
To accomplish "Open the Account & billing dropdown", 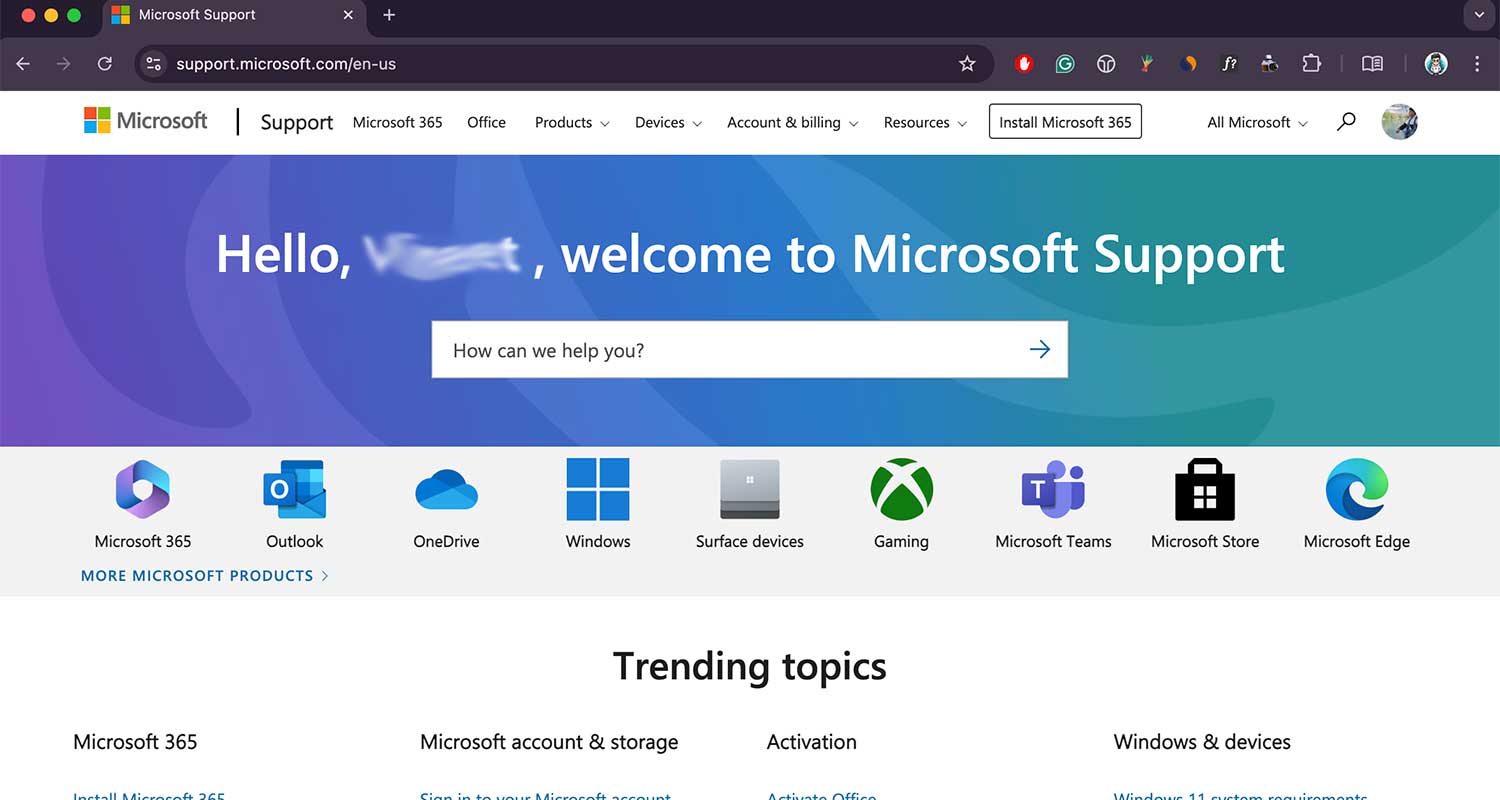I will (x=791, y=122).
